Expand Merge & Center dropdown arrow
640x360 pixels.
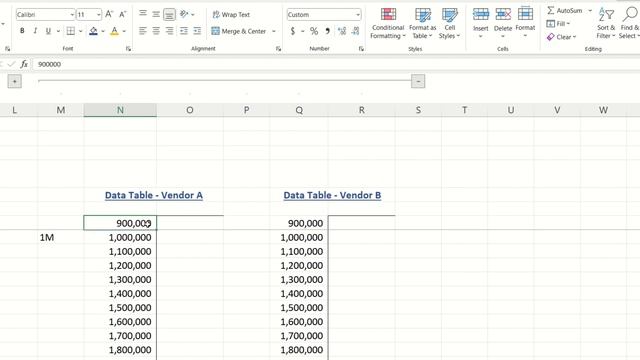click(274, 31)
